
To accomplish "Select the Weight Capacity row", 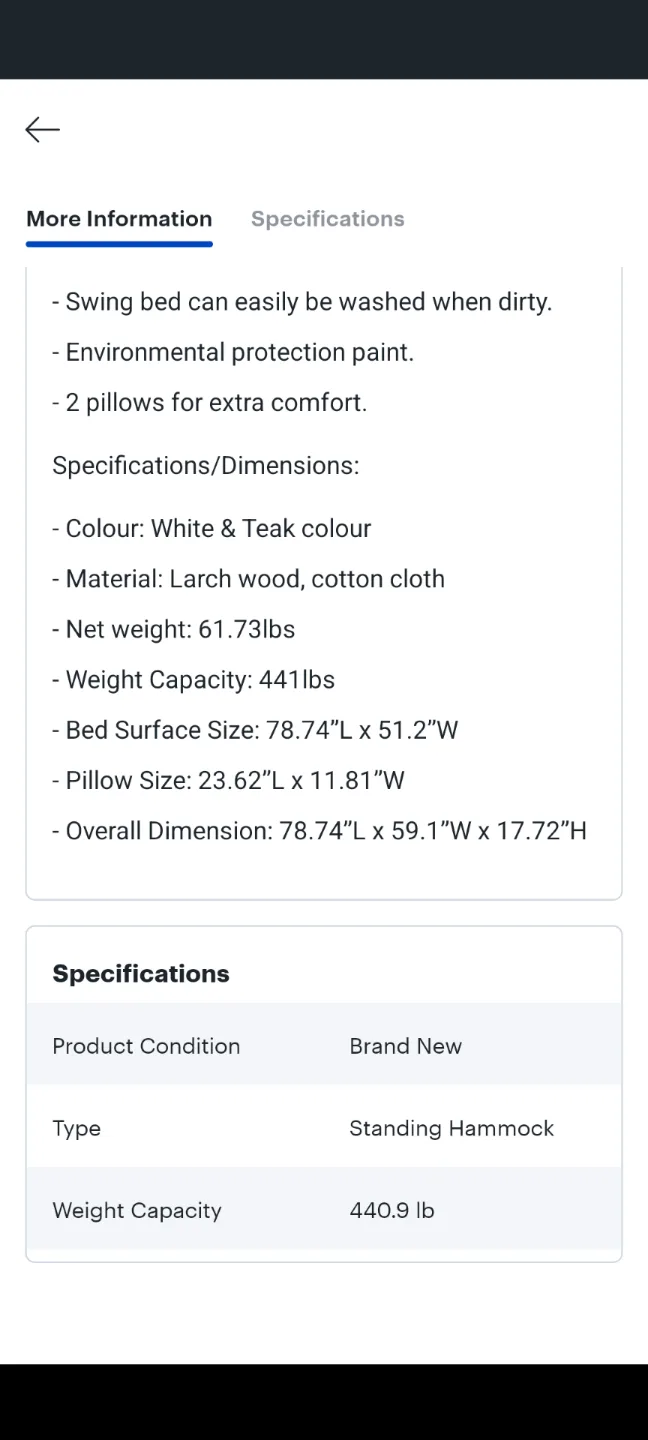I will (137, 1210).
